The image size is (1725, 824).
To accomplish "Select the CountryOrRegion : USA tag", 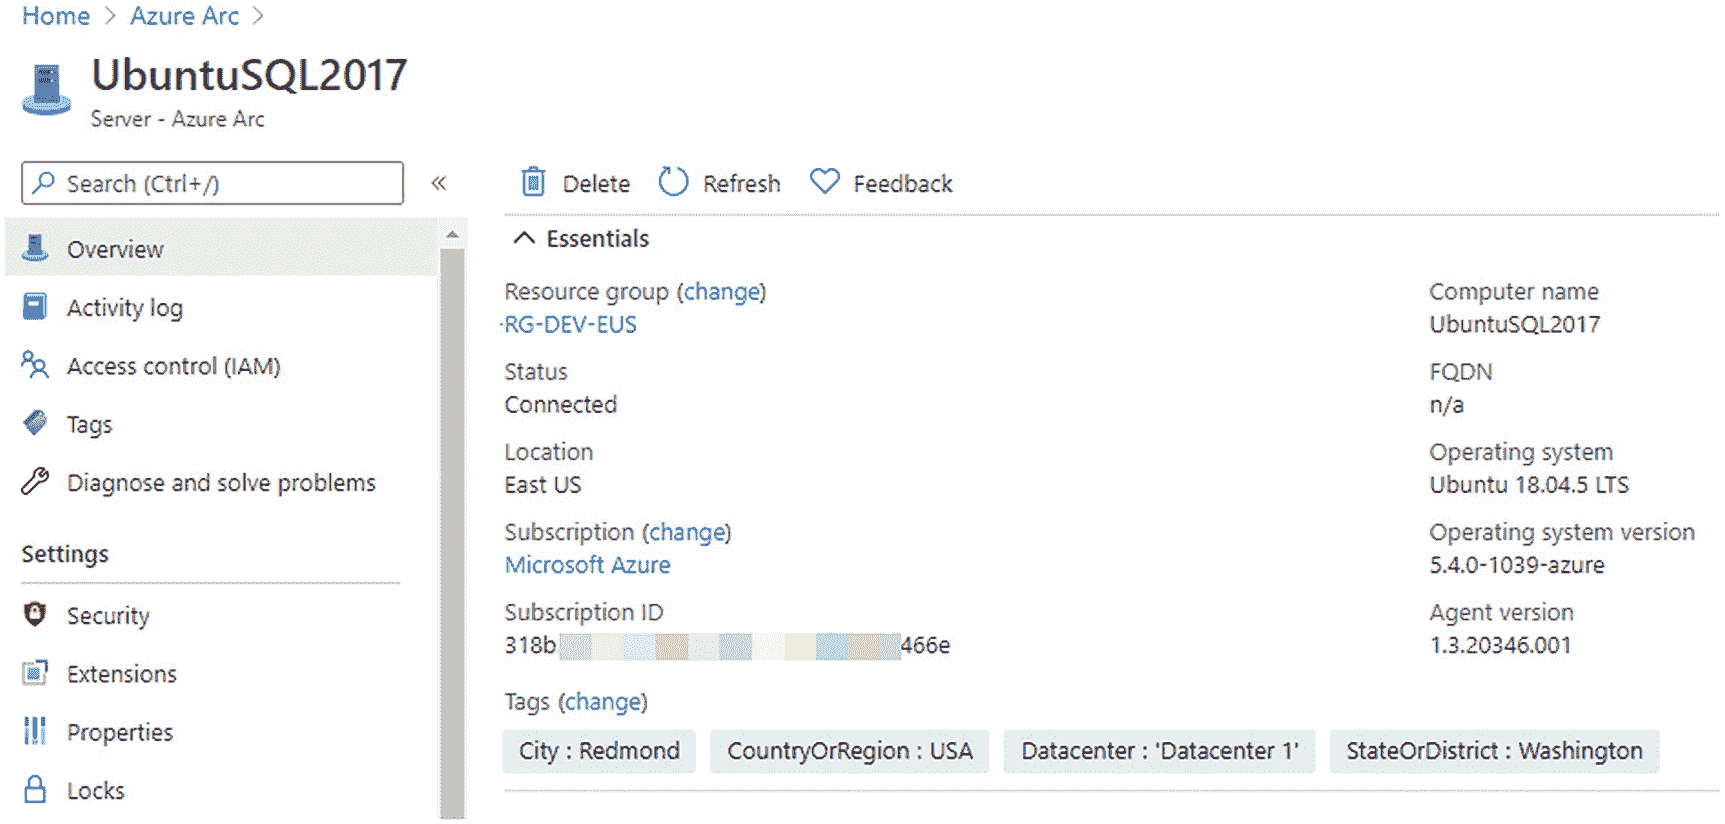I will tap(850, 751).
